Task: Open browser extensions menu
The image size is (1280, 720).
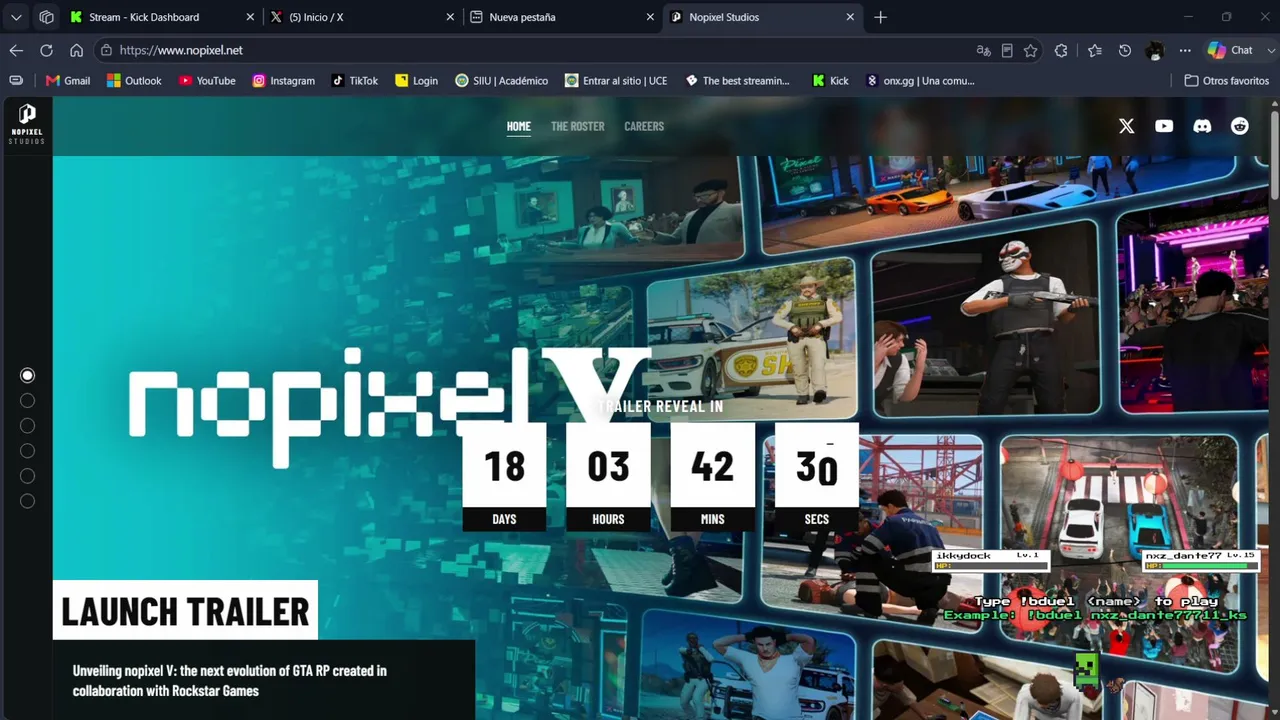Action: (x=1061, y=50)
